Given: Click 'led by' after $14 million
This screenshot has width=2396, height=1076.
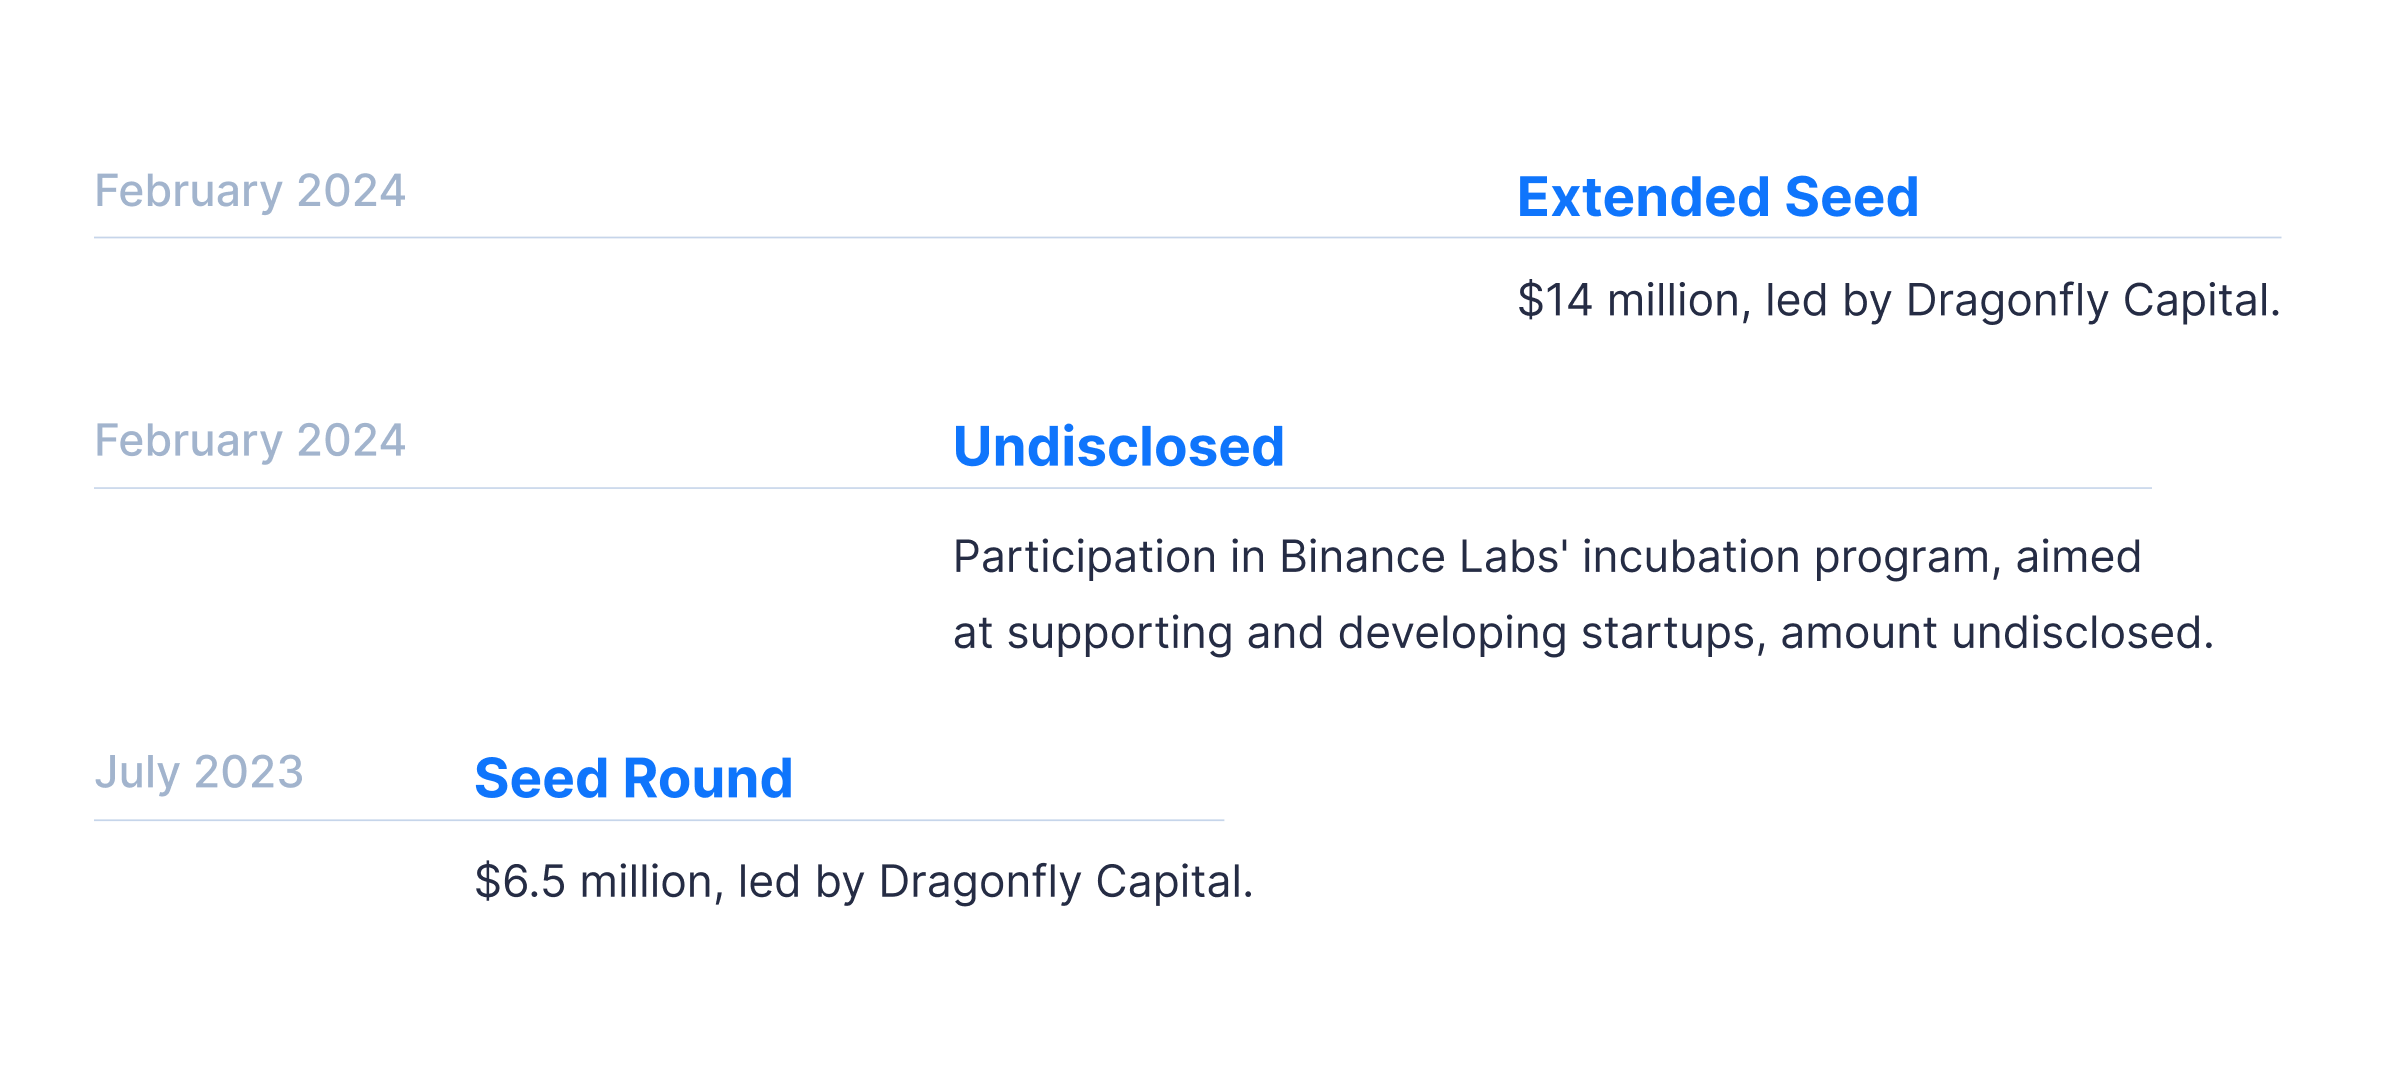Looking at the screenshot, I should coord(1828,301).
